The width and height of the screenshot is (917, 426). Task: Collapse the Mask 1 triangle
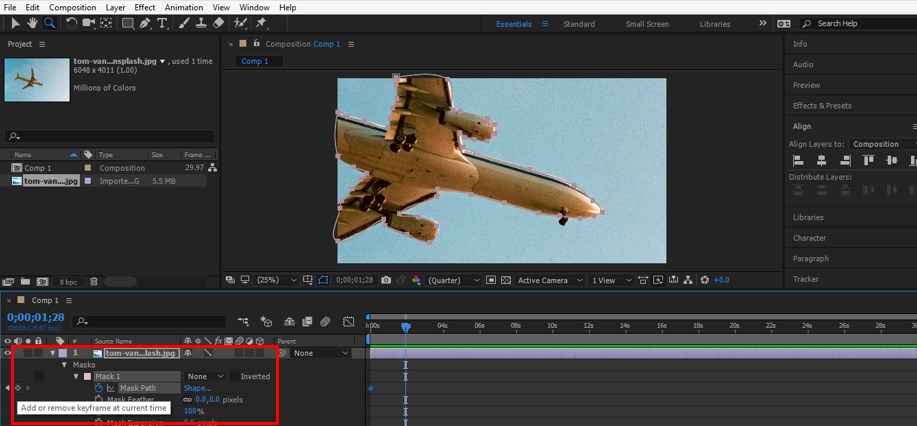coord(76,376)
